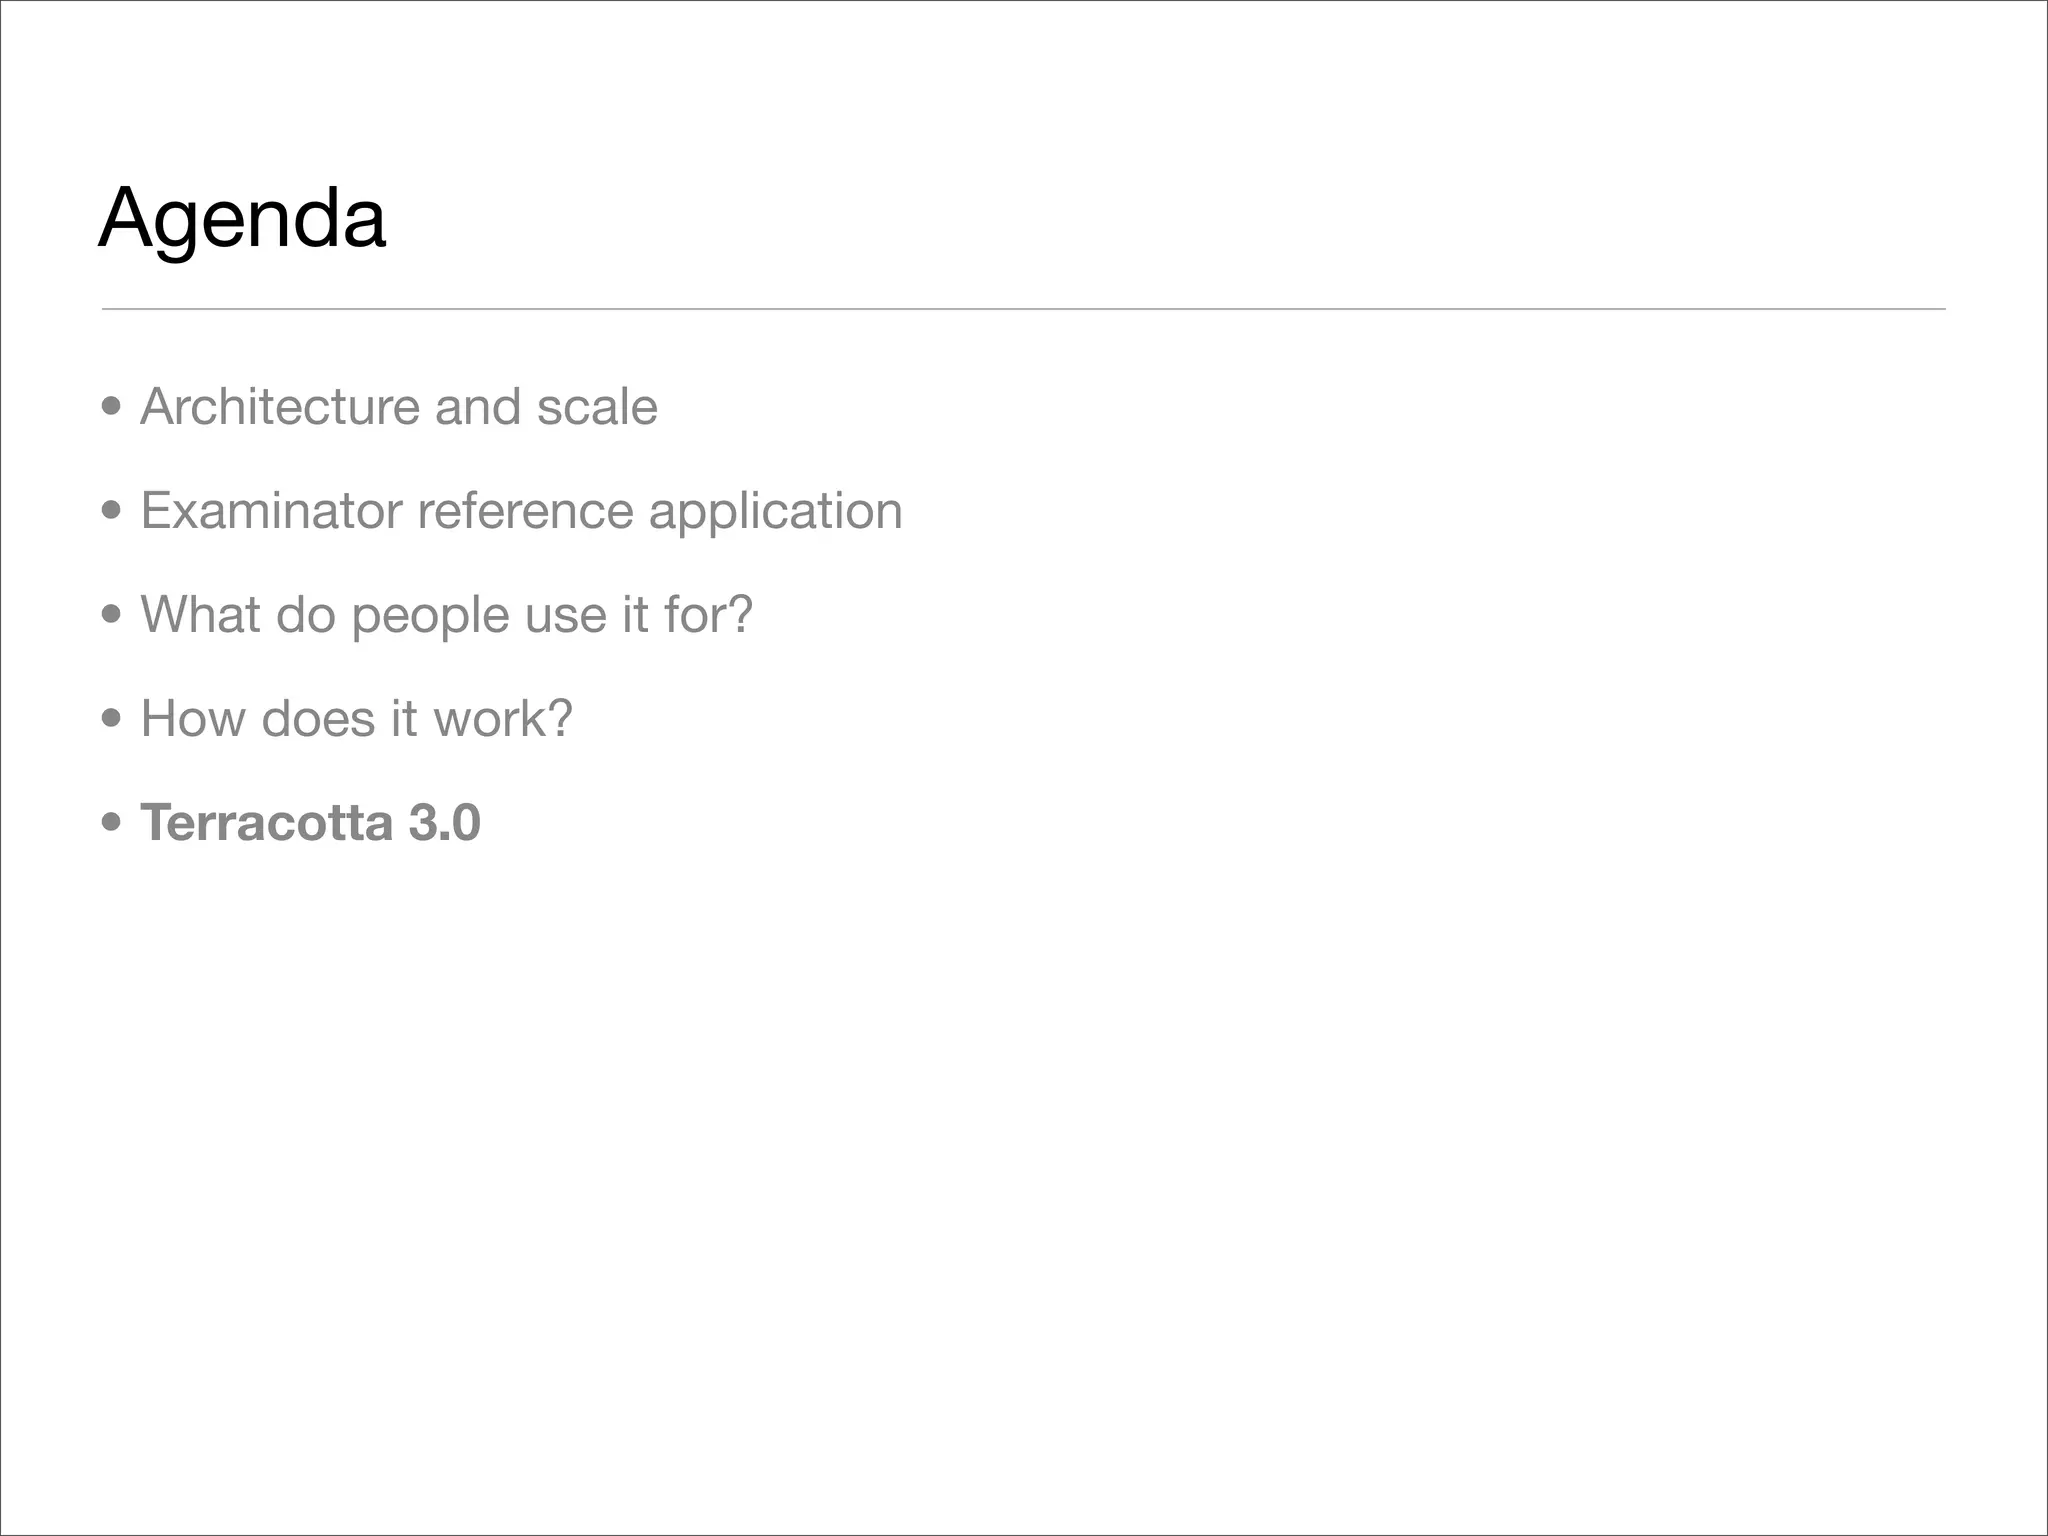Click the word application in second bullet
2048x1536 pixels.
(x=775, y=513)
